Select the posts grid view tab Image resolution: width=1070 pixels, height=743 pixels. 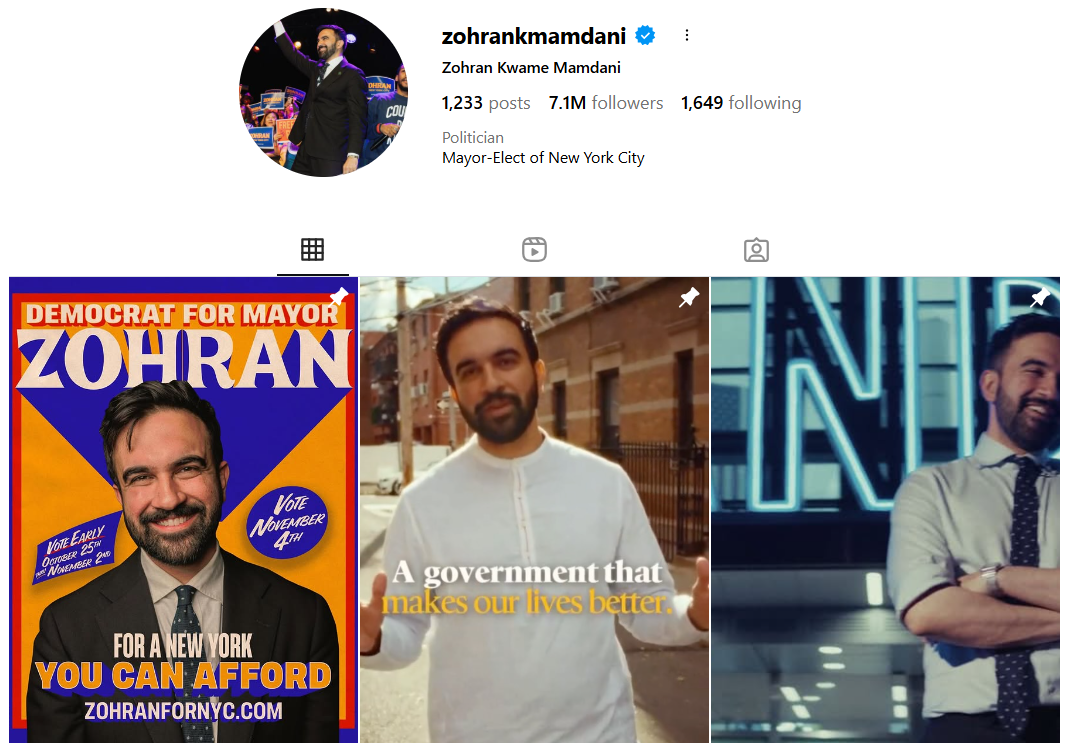point(313,250)
